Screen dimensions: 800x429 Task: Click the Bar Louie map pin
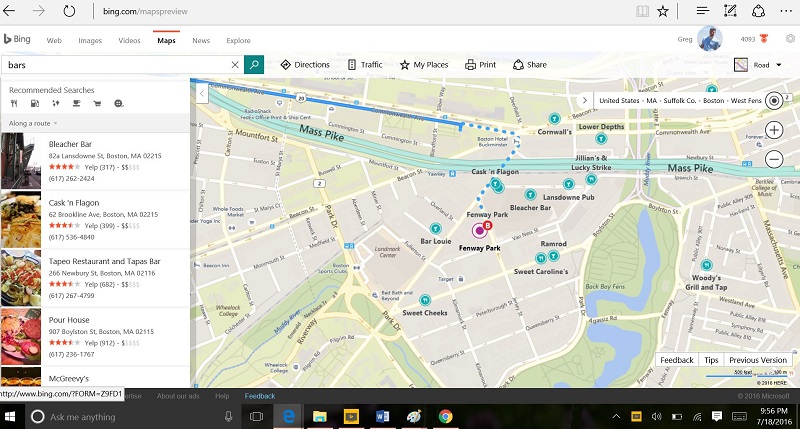[x=435, y=228]
